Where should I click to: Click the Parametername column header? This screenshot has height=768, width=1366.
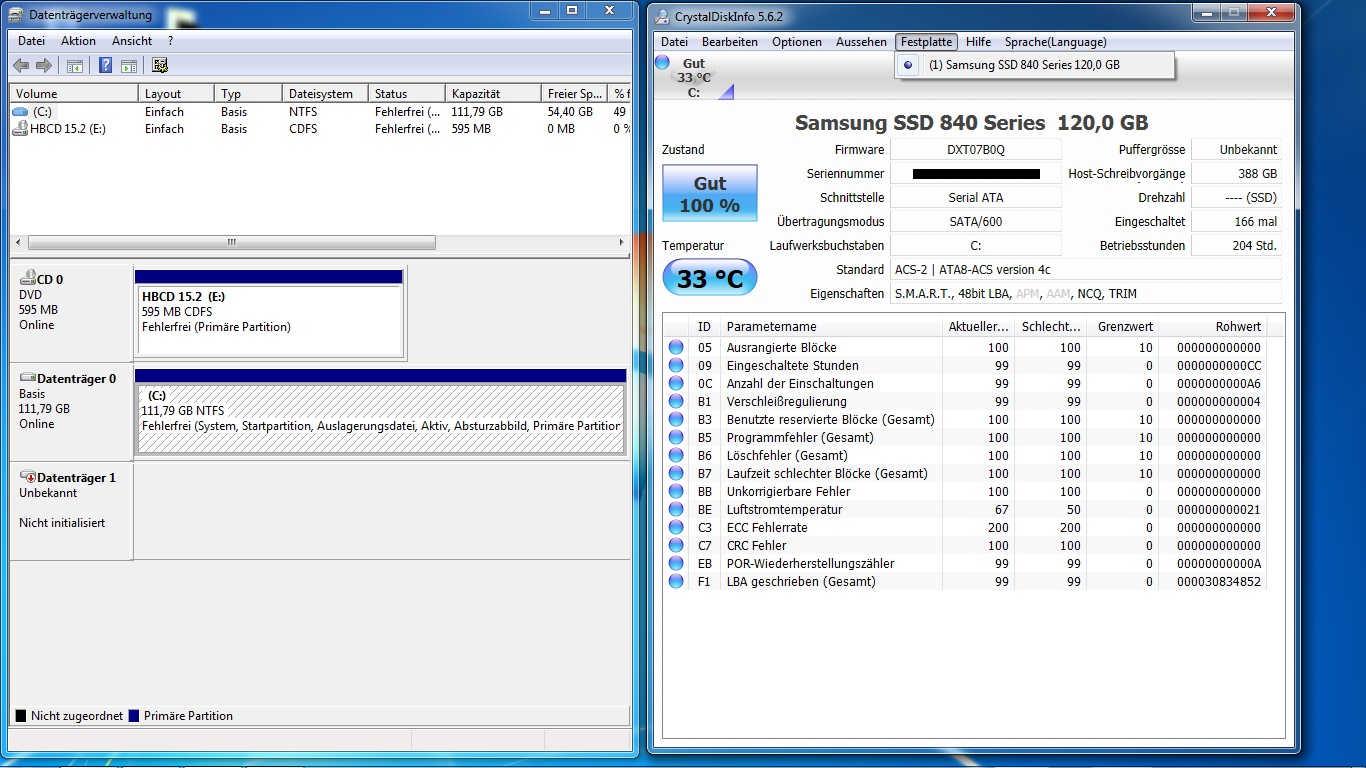[x=832, y=327]
